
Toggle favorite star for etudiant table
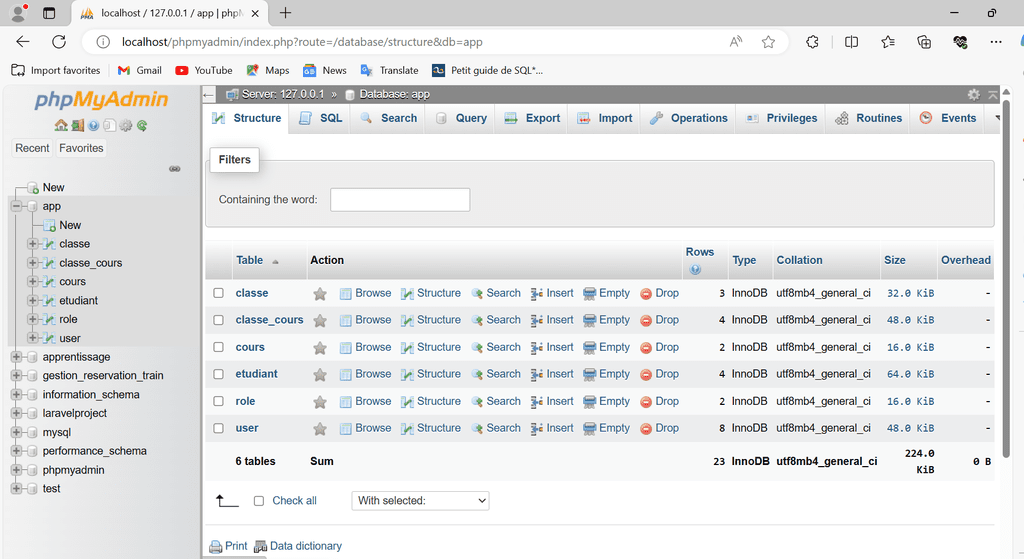point(319,375)
